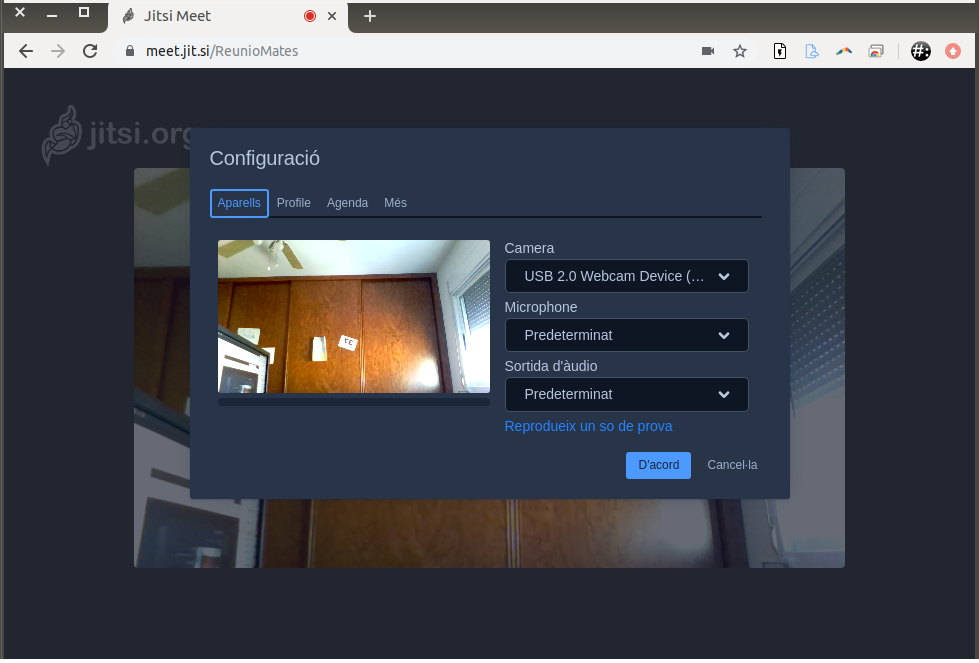Click the camera permission icon in address bar
This screenshot has height=663, width=979.
708,51
